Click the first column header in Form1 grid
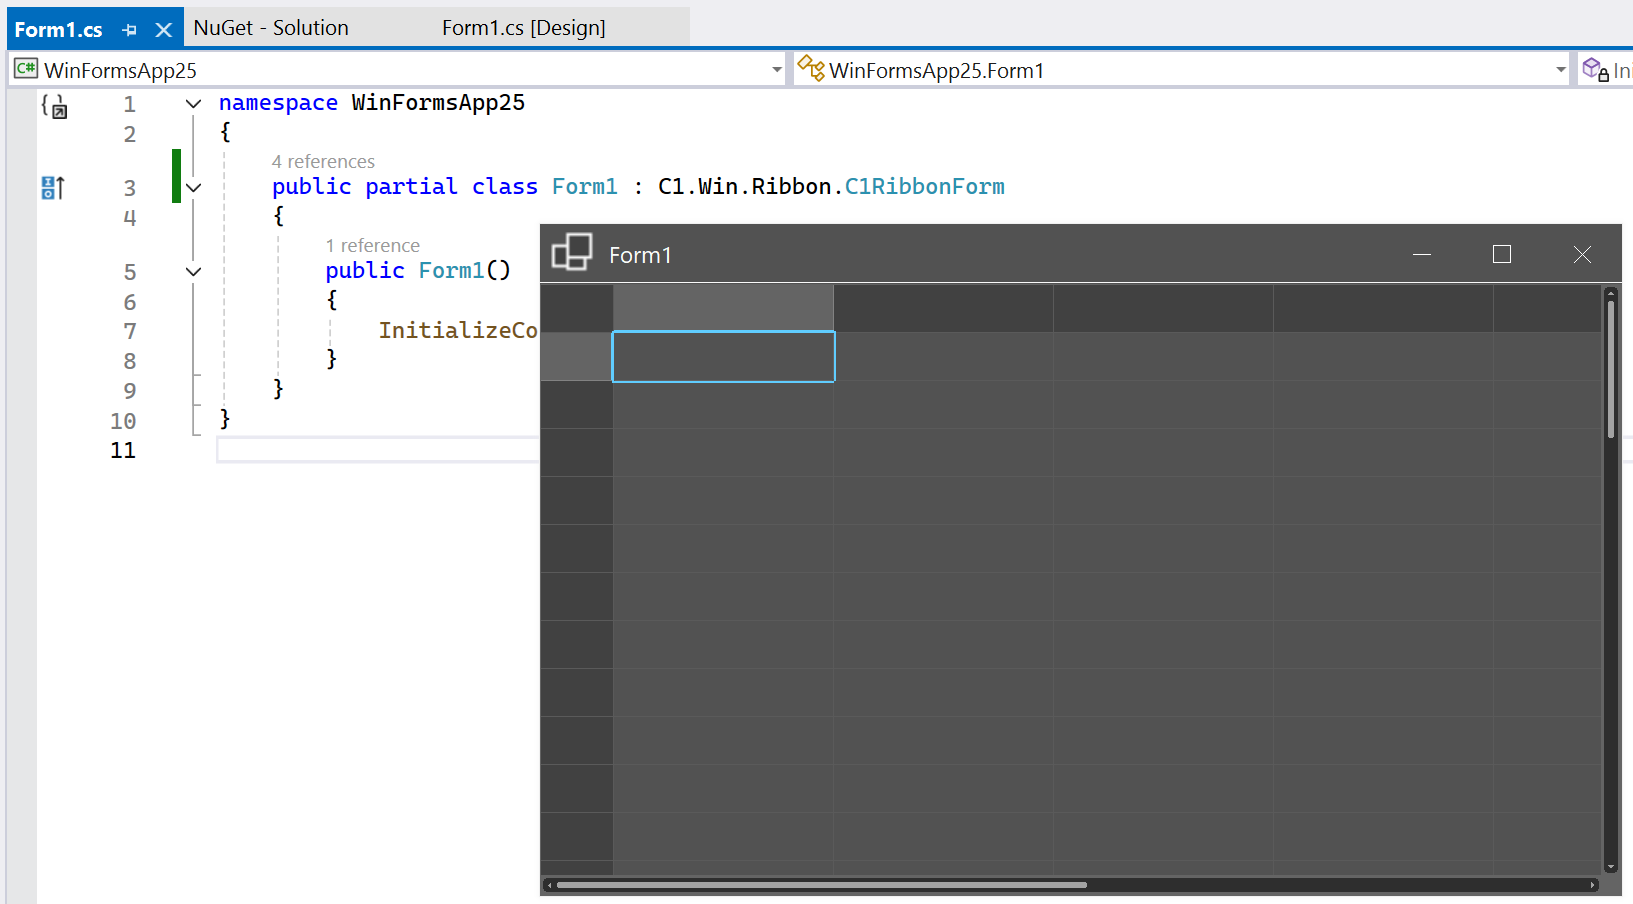This screenshot has height=904, width=1633. 723,308
